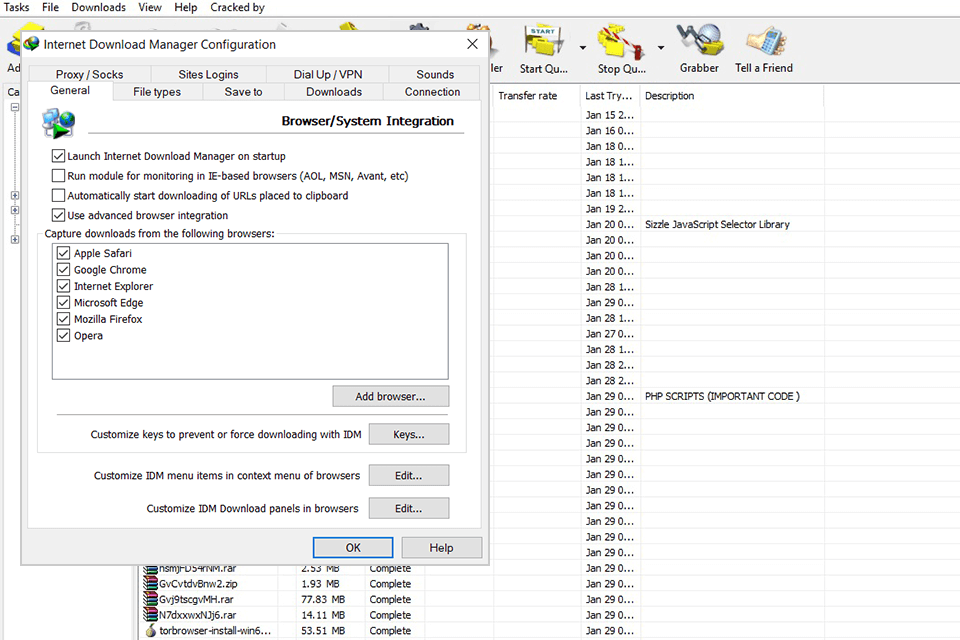Uncheck Launch Internet Download Manager on startup
Screen dimensions: 960x640
(58, 156)
